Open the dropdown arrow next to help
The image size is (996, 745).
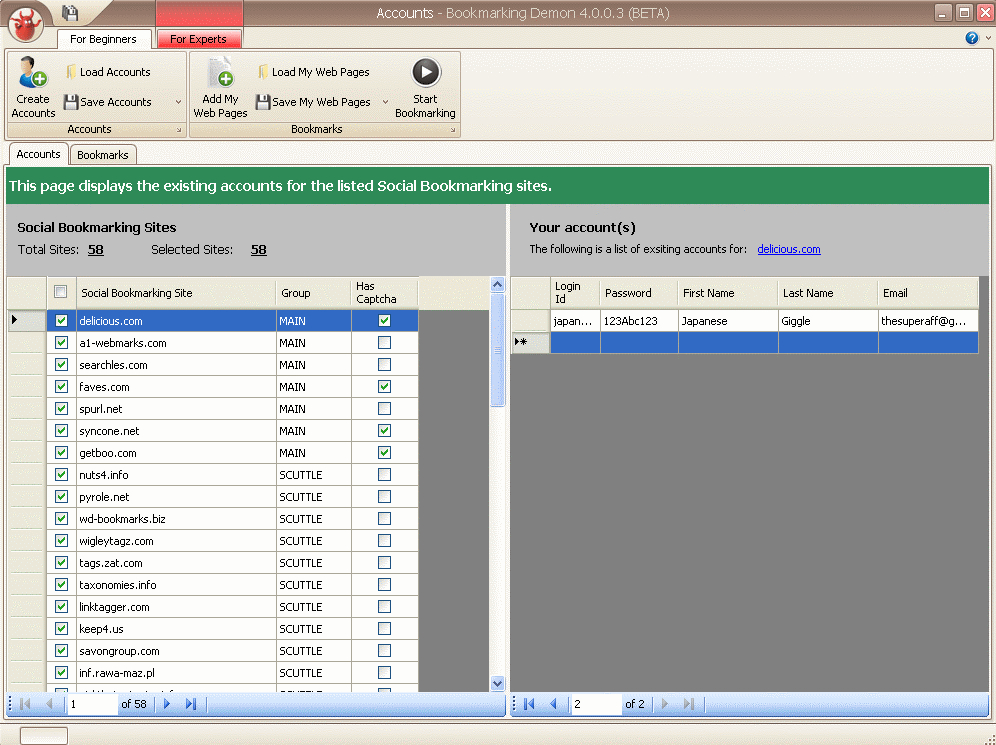coord(988,38)
